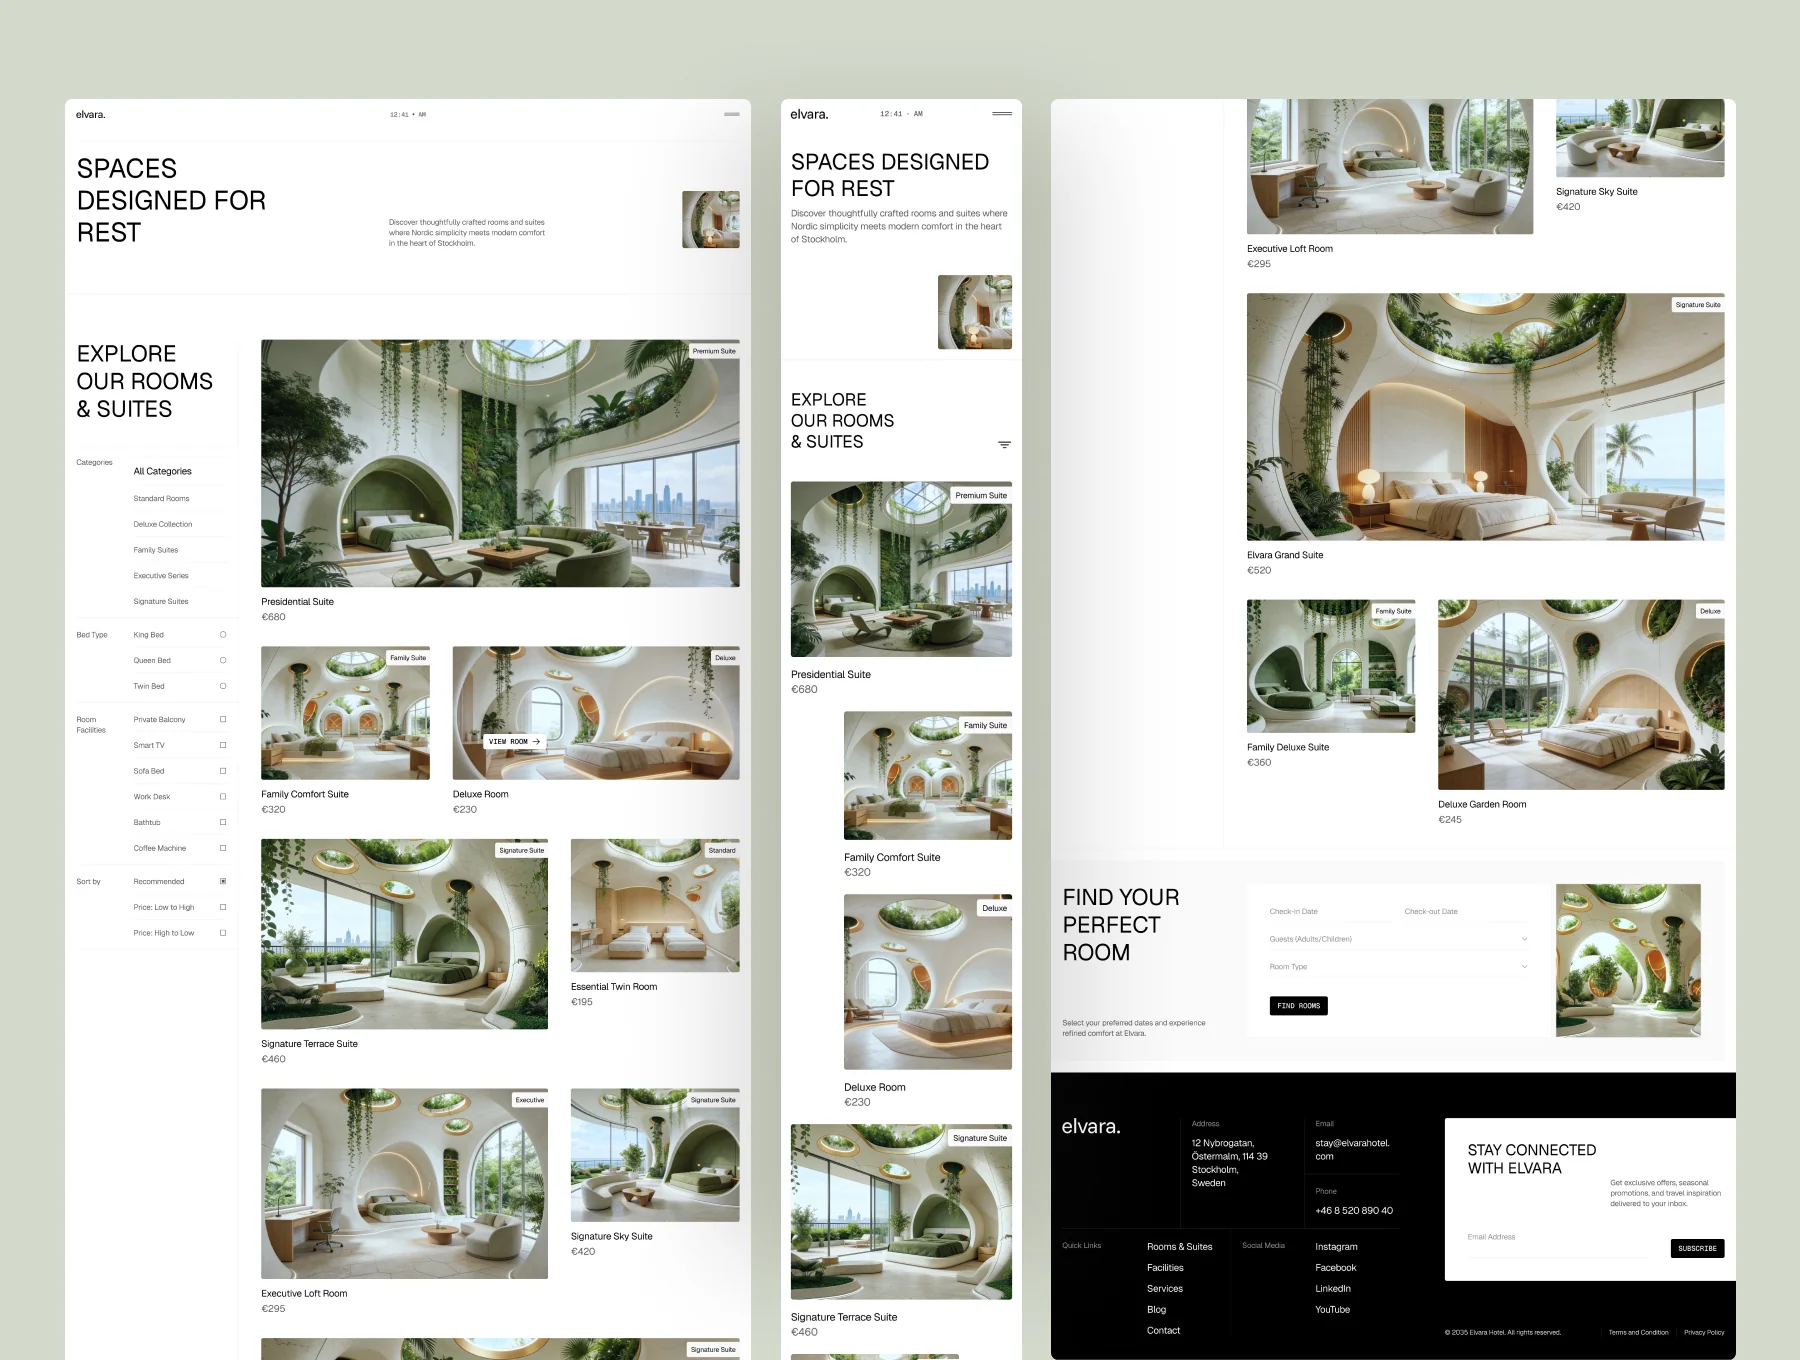Open Executive Loft Room image in desktop view
This screenshot has height=1360, width=1800.
[404, 1184]
